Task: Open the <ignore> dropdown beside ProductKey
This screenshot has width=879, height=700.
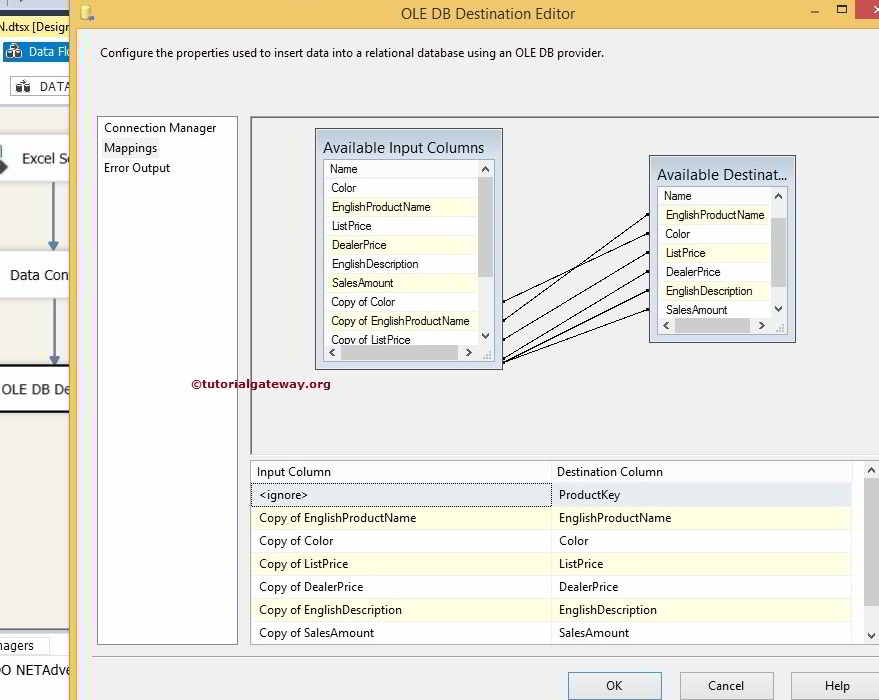Action: [x=400, y=494]
